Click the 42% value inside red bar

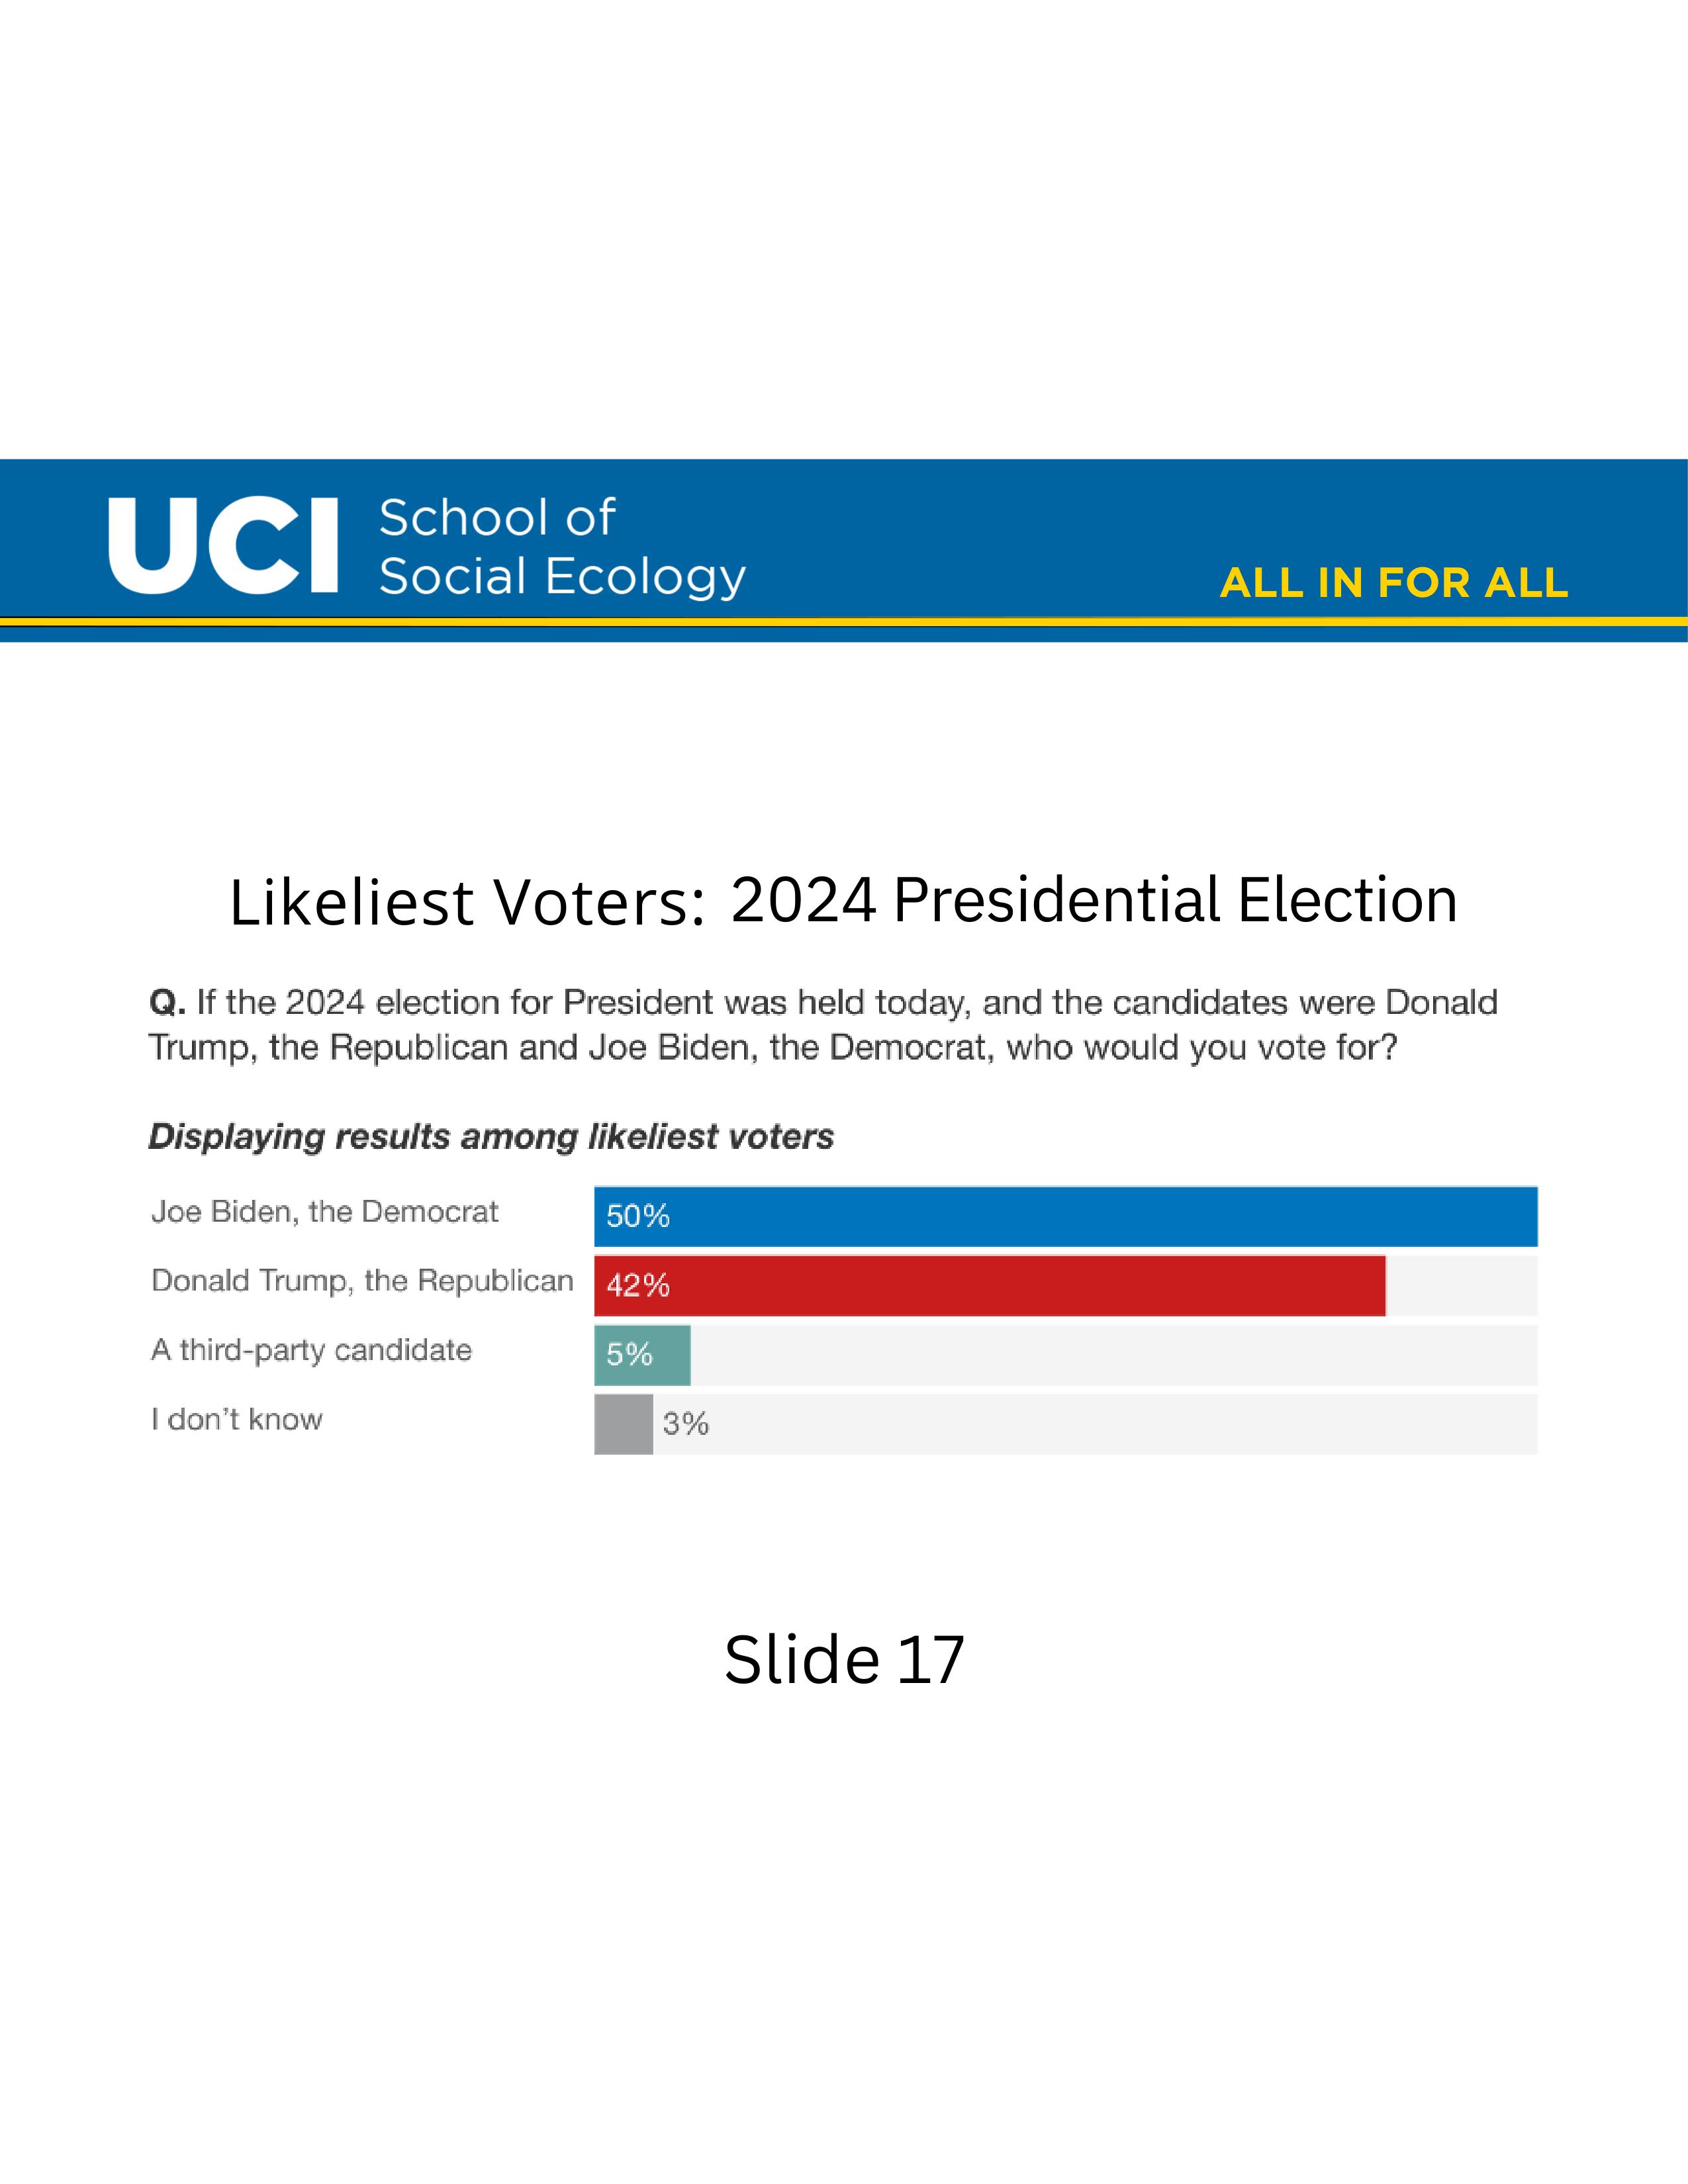pos(638,1285)
